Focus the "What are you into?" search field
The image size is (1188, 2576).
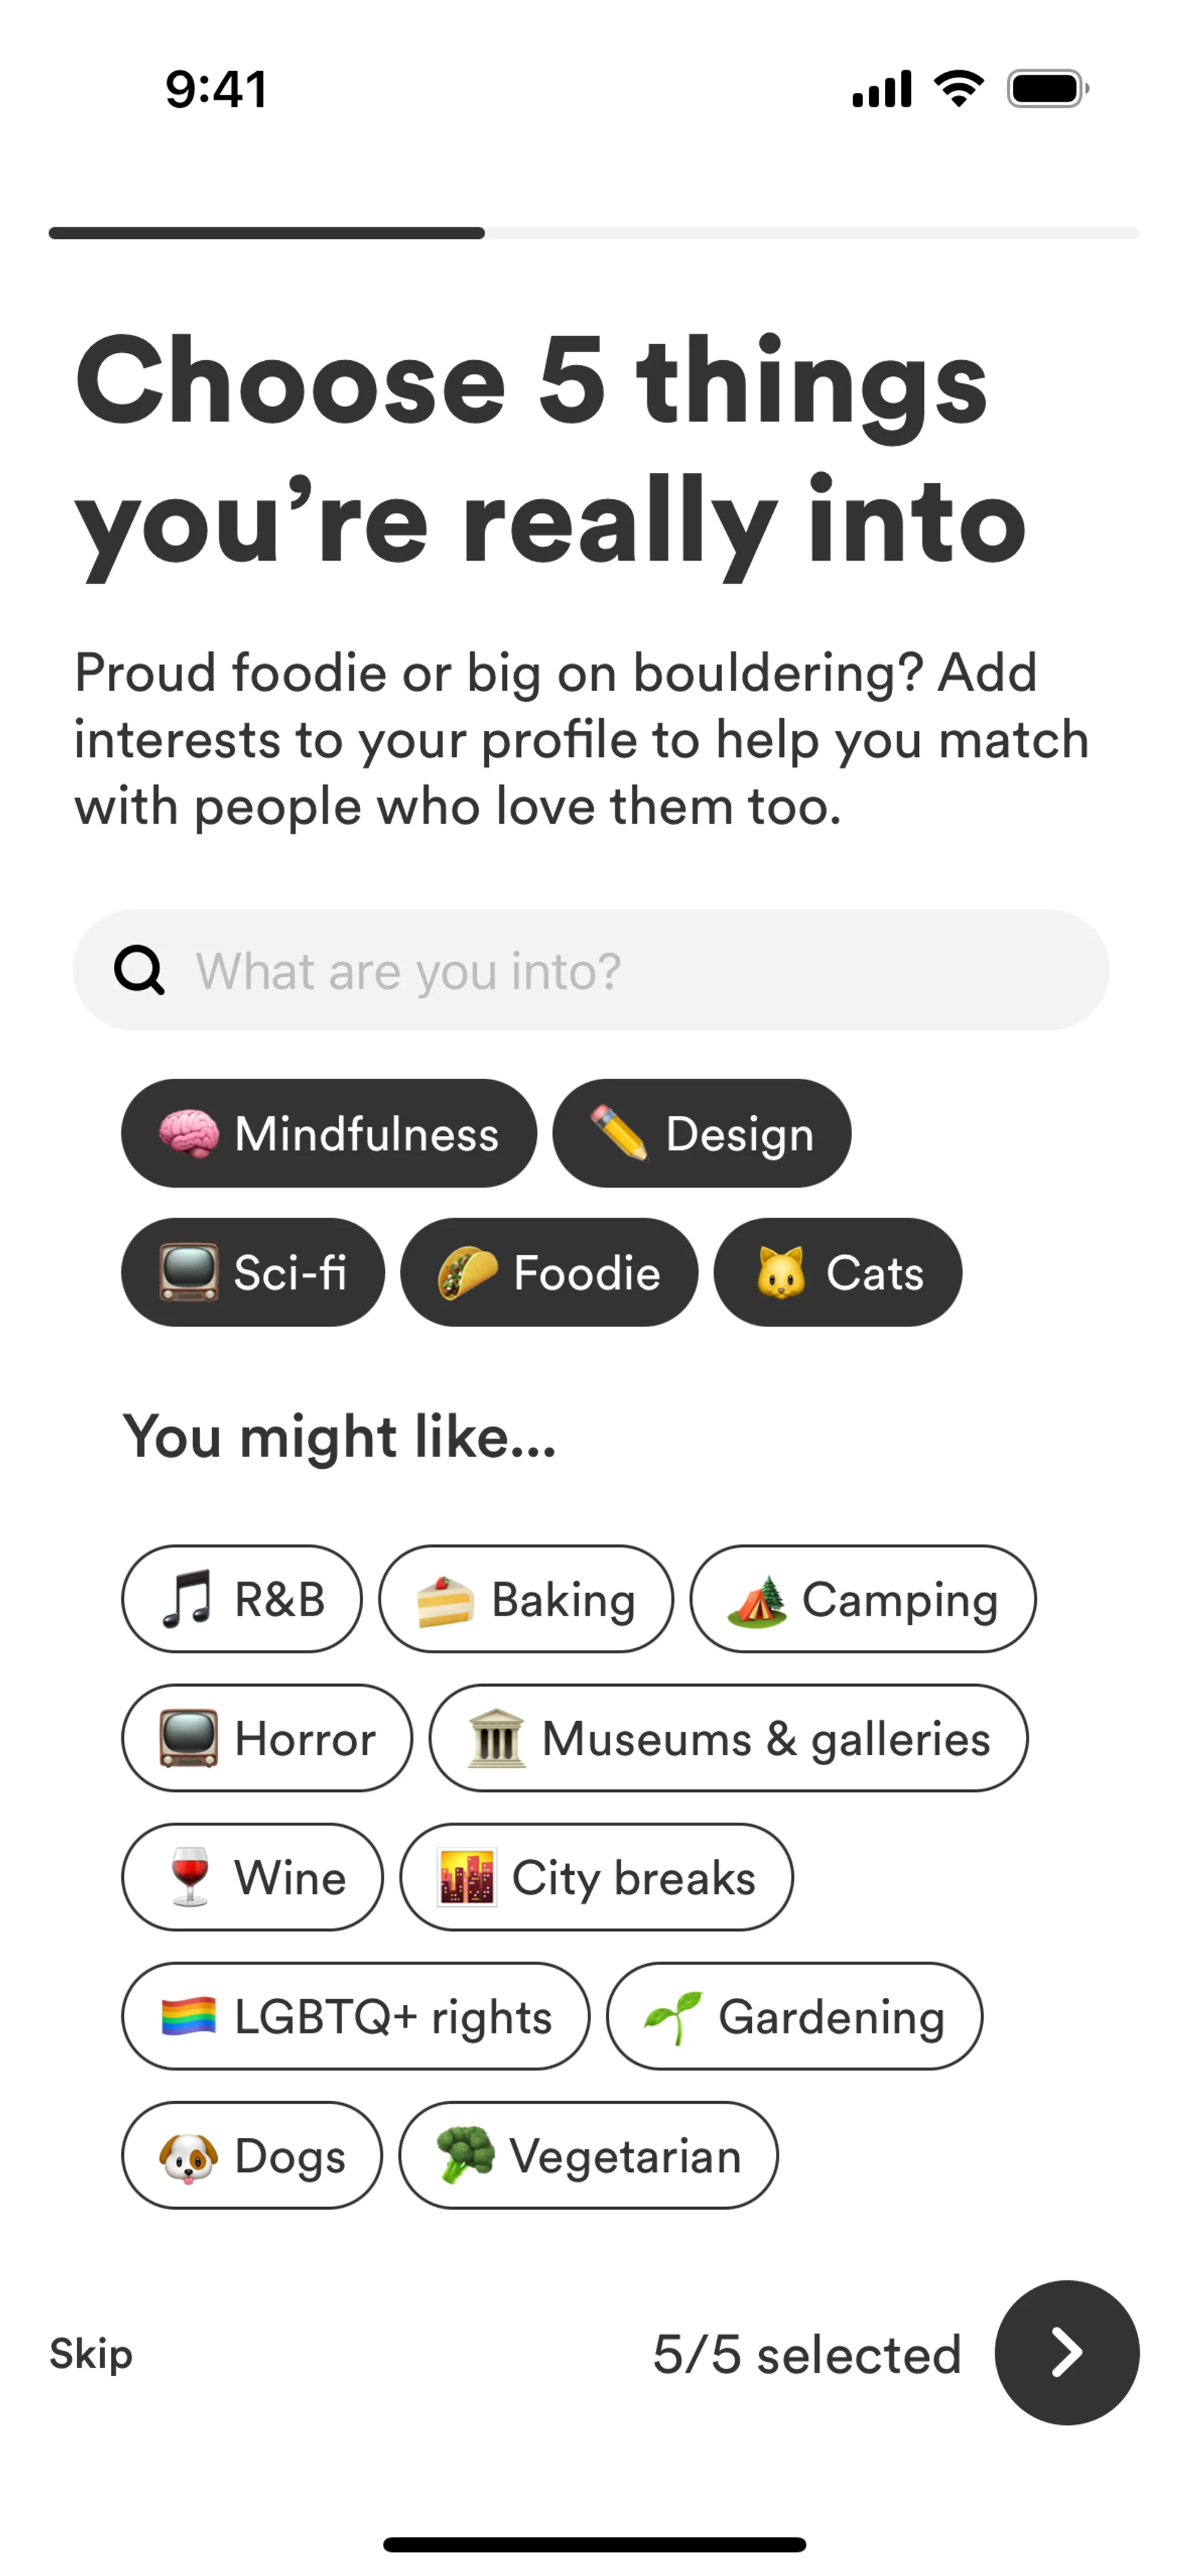620,970
